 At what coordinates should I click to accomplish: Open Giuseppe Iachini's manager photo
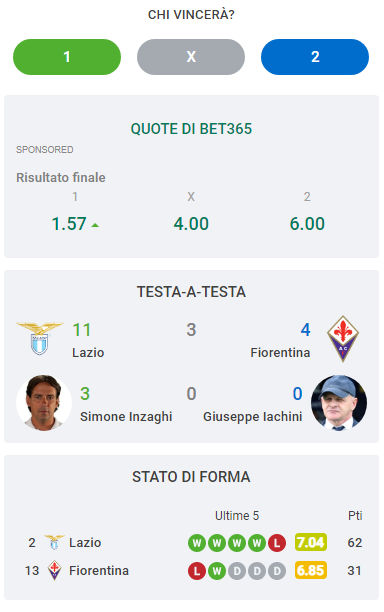pyautogui.click(x=339, y=403)
